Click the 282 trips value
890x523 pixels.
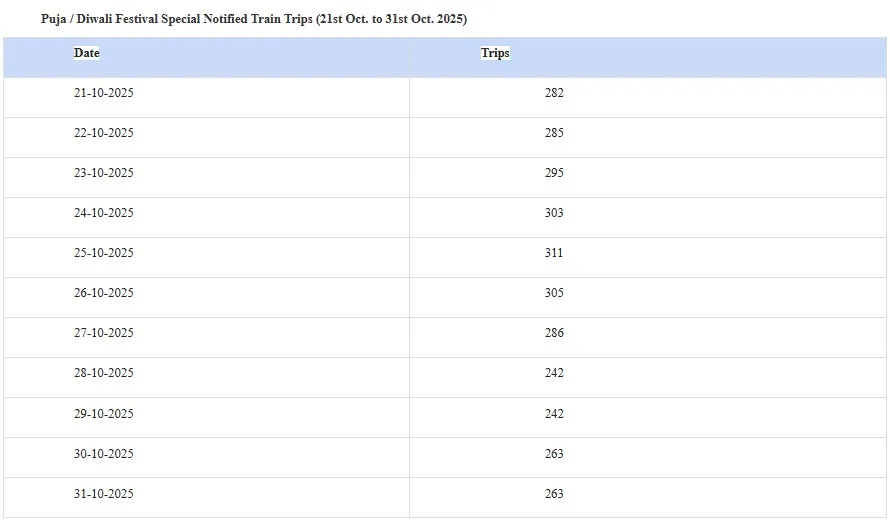554,93
